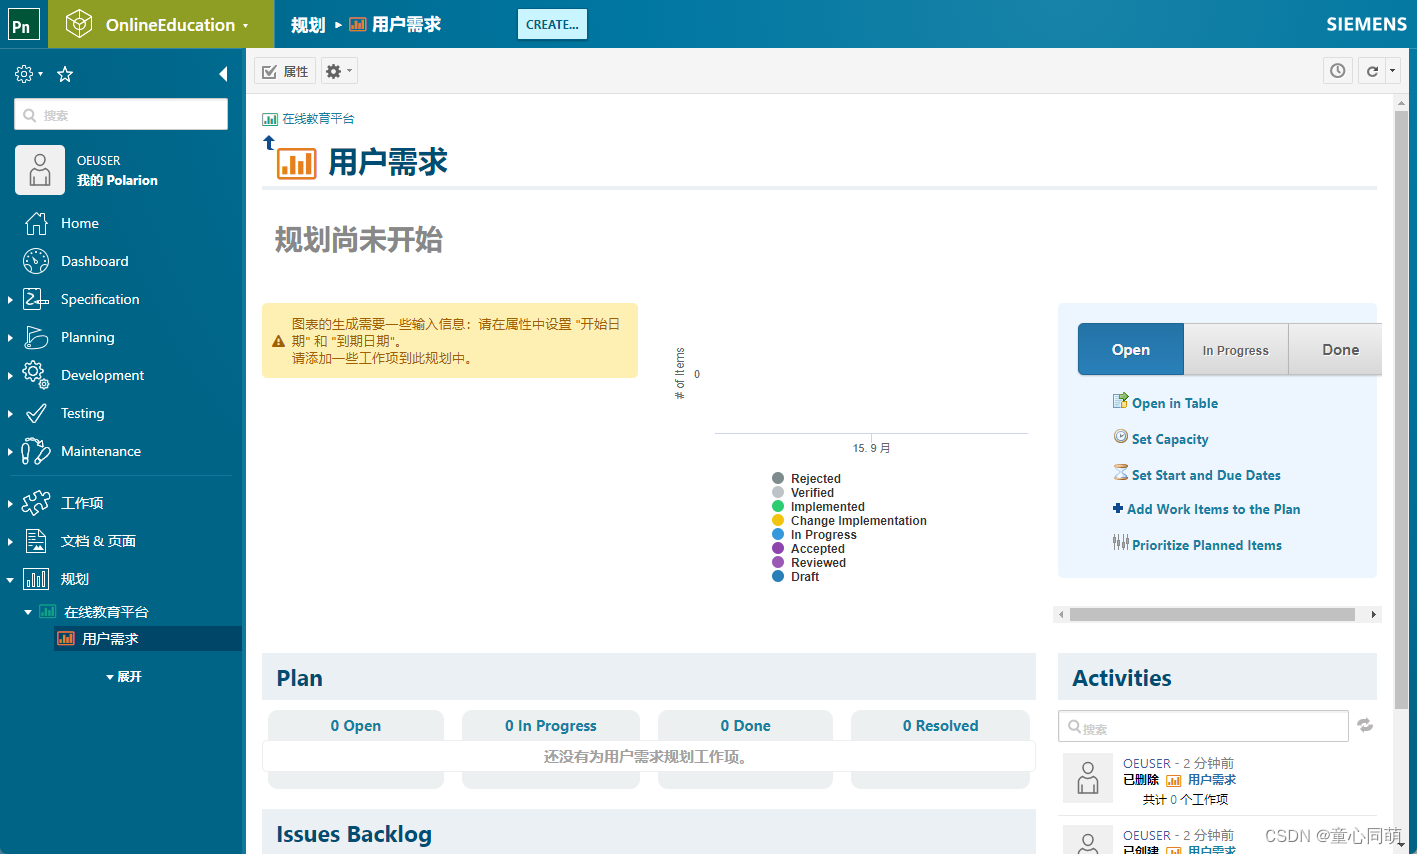Click the Polarion "Pn" logo
Viewport: 1417px width, 854px height.
coord(22,24)
